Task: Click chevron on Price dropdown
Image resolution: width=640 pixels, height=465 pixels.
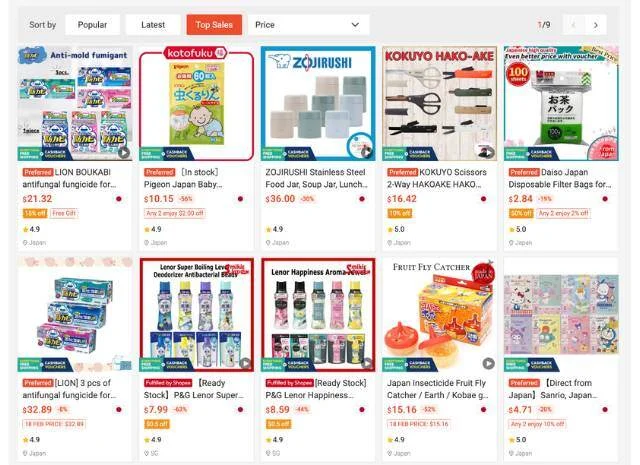Action: point(355,25)
